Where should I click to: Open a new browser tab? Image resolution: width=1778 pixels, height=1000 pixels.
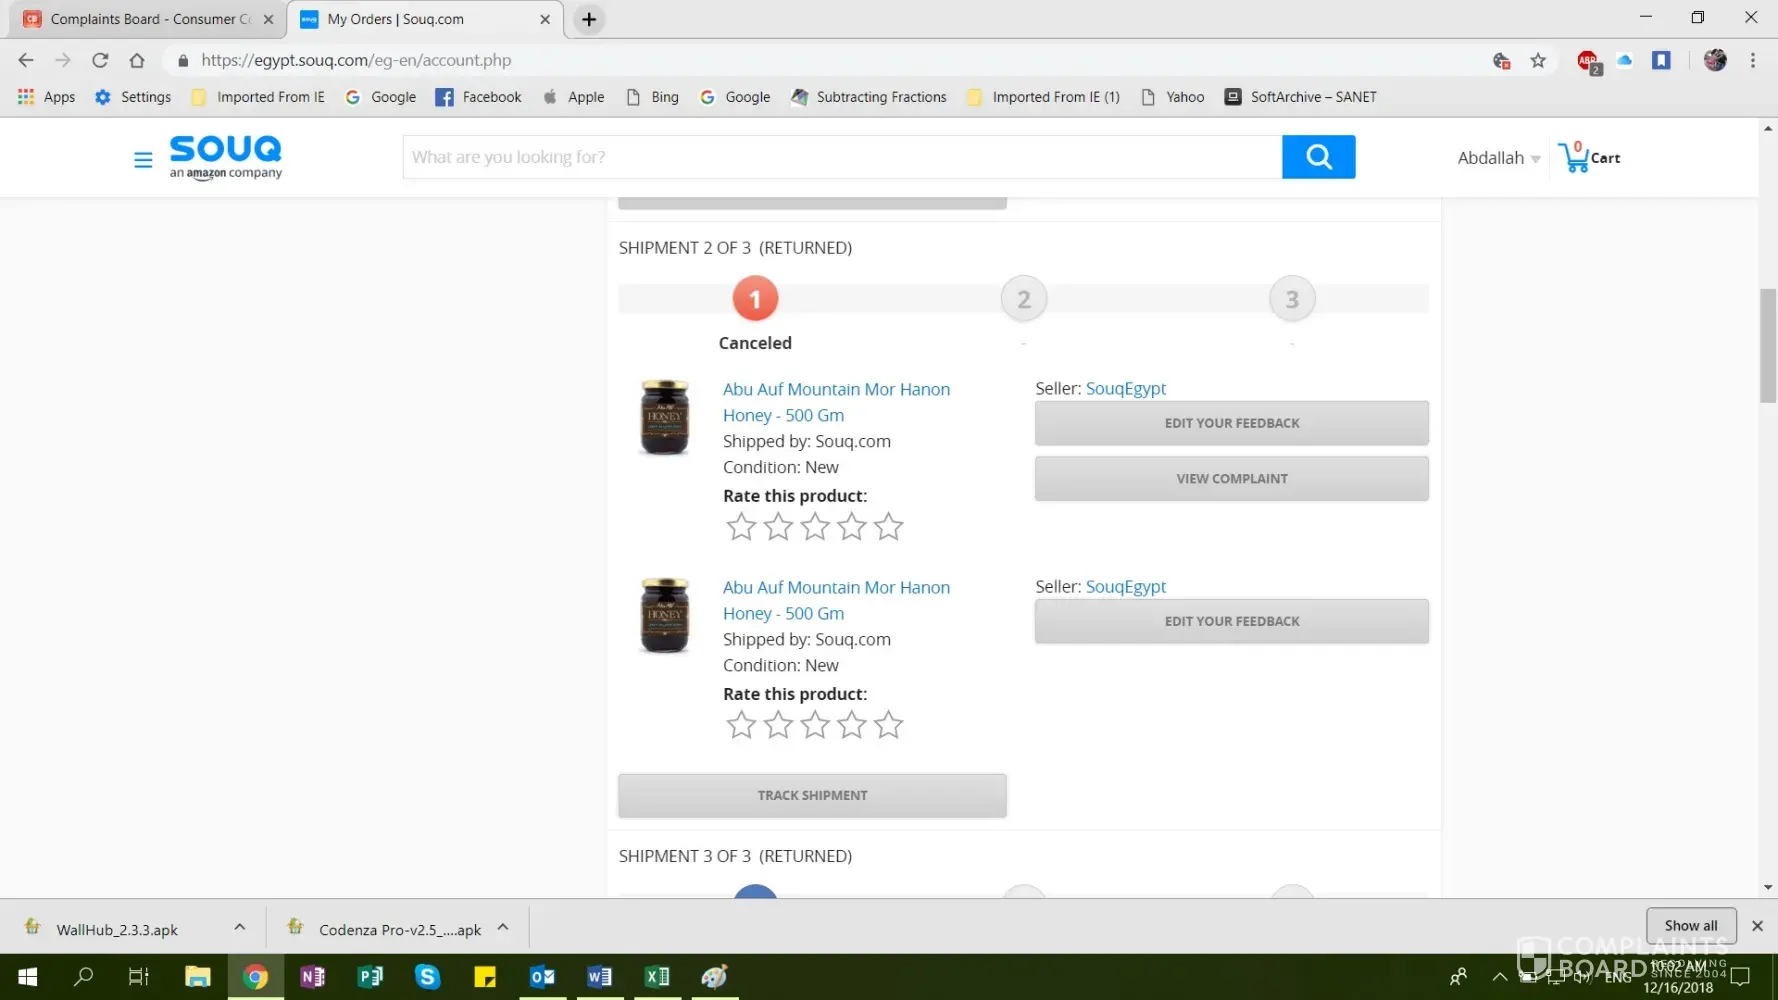coord(589,19)
